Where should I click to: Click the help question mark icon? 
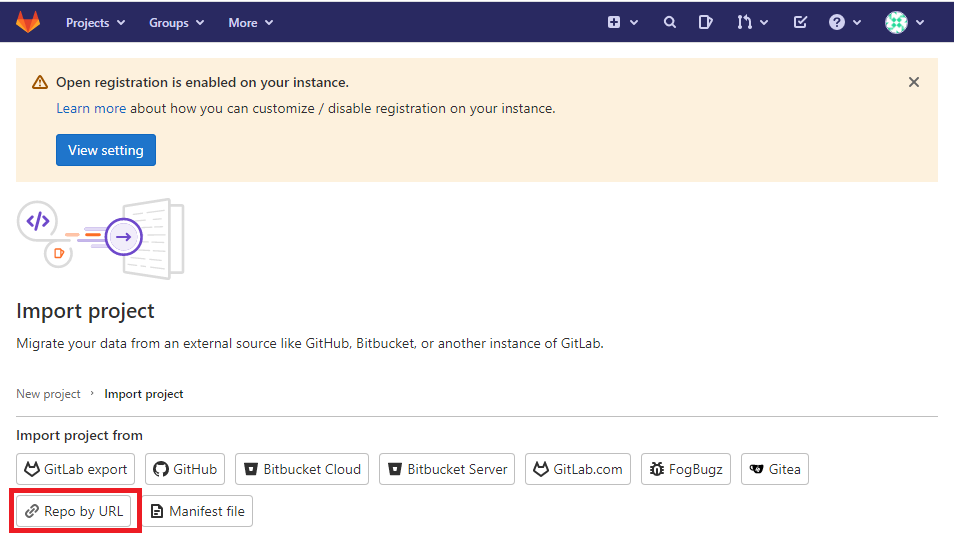point(837,23)
